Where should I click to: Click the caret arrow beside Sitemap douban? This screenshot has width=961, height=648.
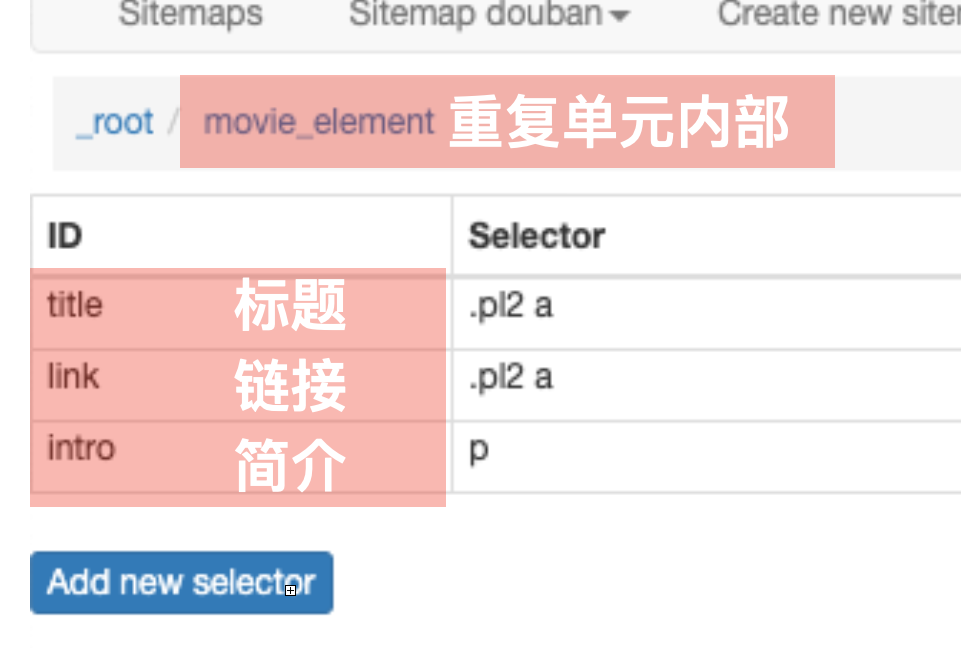click(620, 16)
